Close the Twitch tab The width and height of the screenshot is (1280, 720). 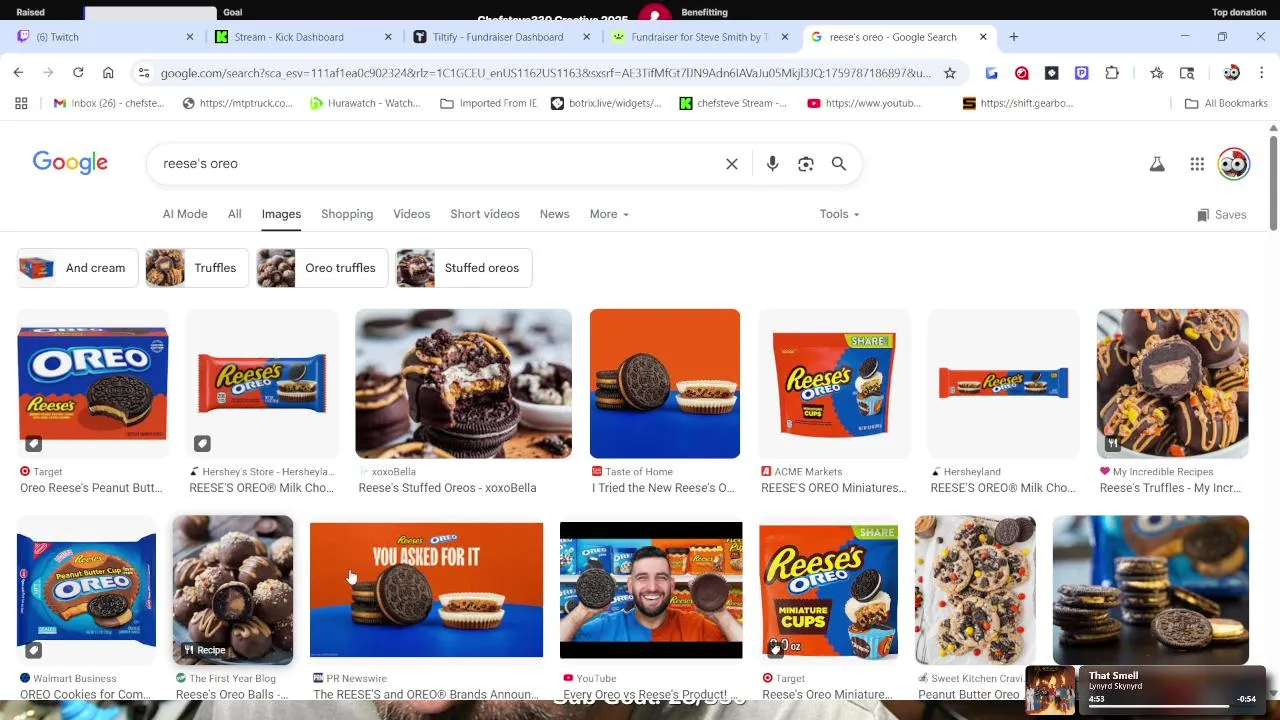(x=190, y=37)
